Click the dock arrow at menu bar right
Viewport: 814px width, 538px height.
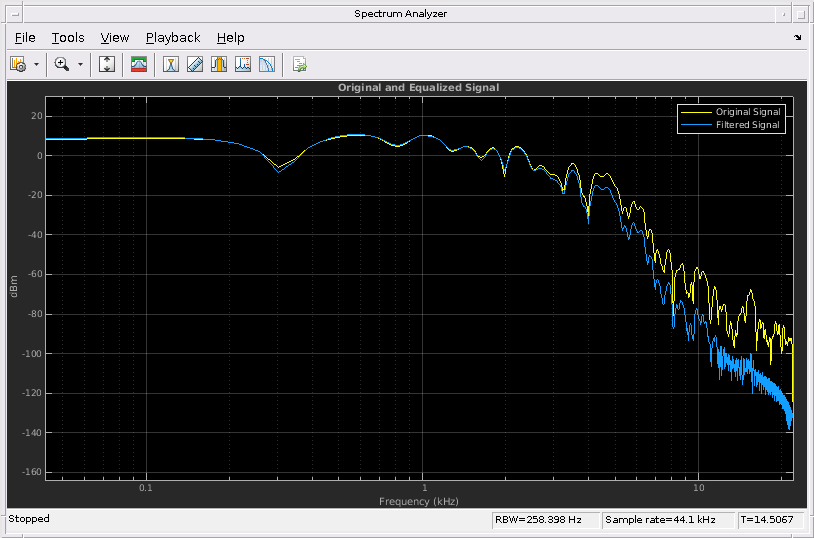click(x=797, y=37)
